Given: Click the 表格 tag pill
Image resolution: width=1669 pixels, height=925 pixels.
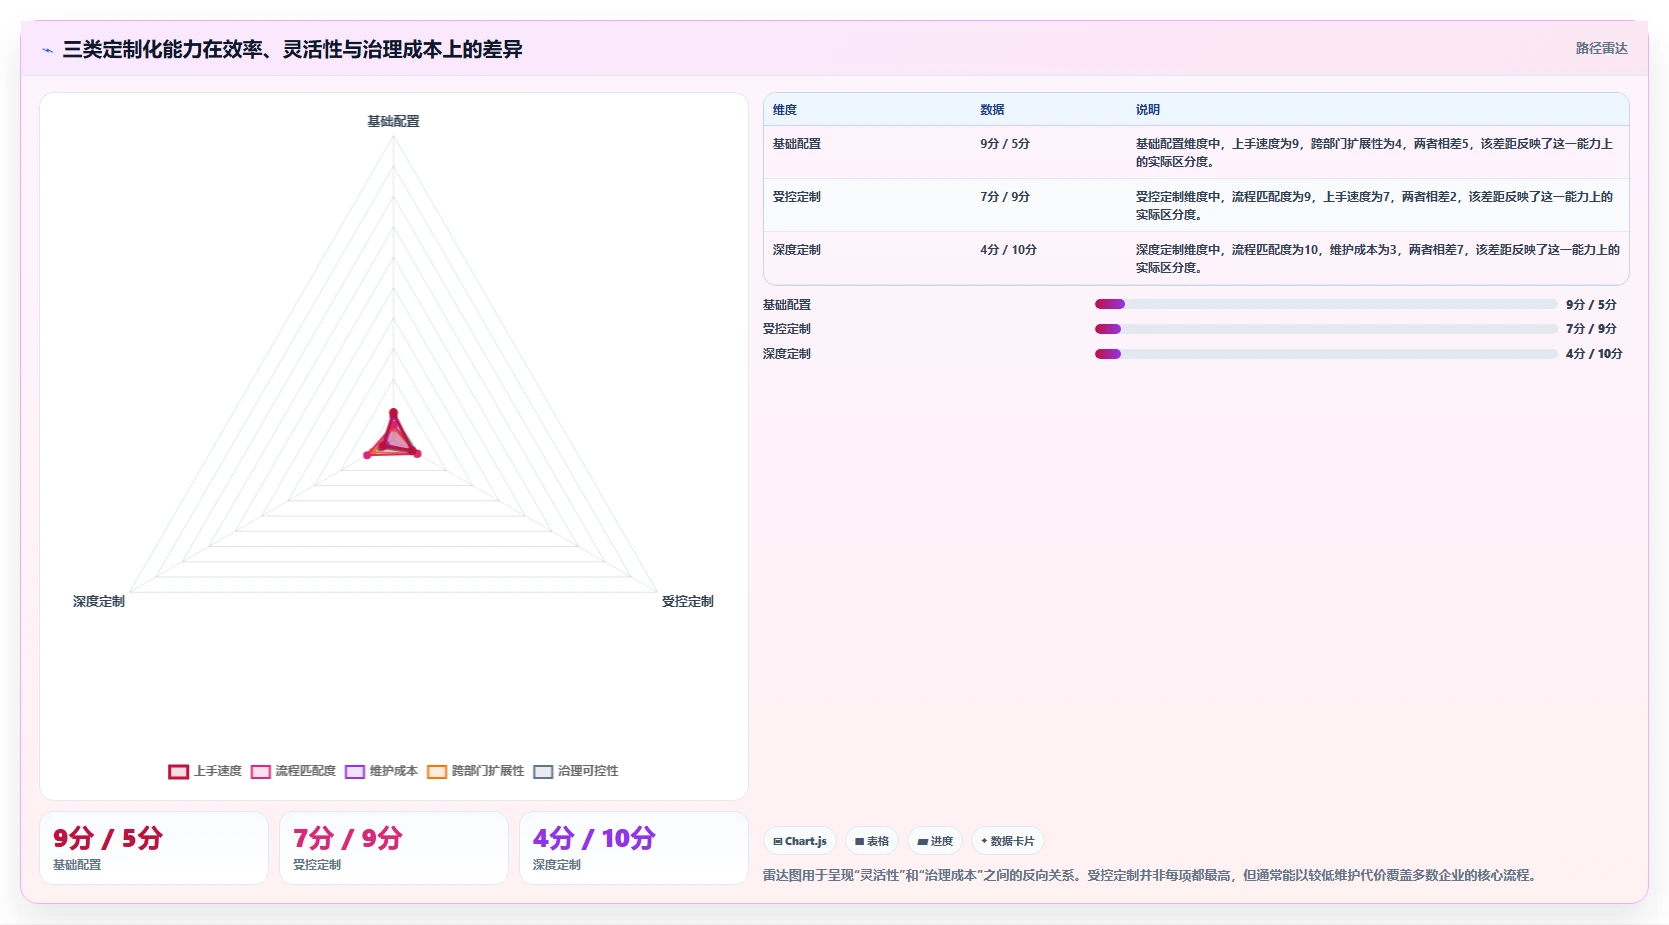Looking at the screenshot, I should [x=872, y=841].
